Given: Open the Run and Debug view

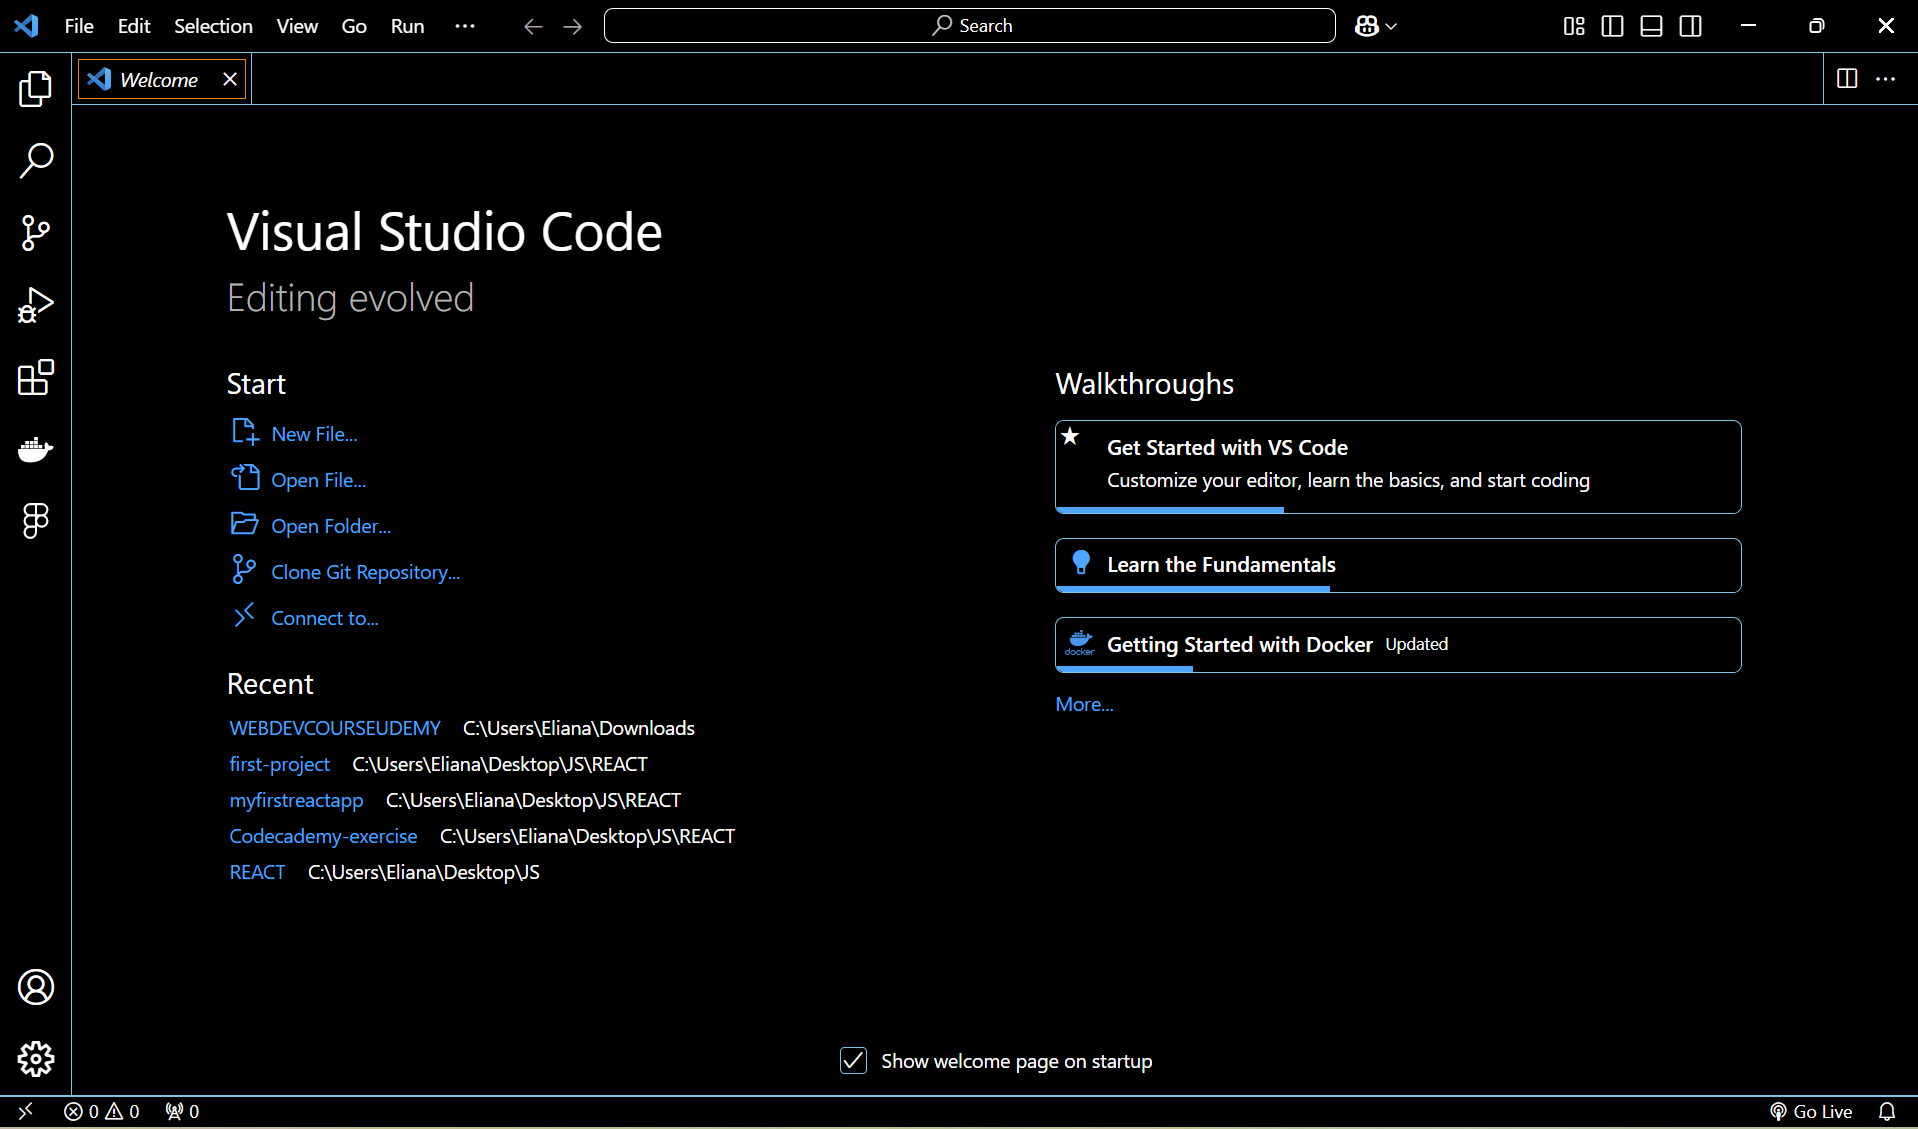Looking at the screenshot, I should tap(35, 305).
